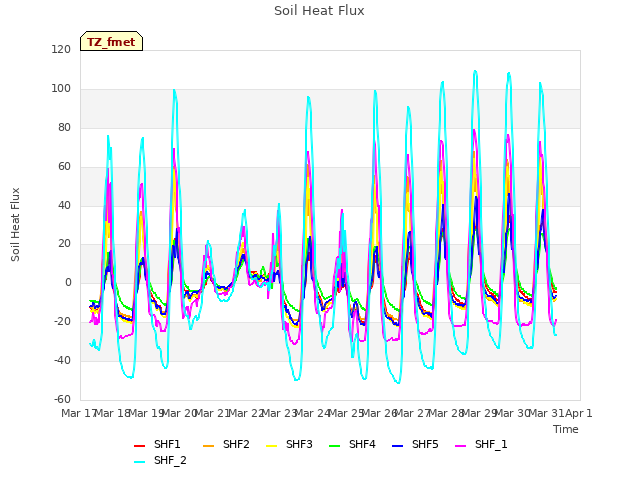The width and height of the screenshot is (640, 480).
Task: Click the Mar 23 x-axis date label
Action: pyautogui.click(x=280, y=413)
